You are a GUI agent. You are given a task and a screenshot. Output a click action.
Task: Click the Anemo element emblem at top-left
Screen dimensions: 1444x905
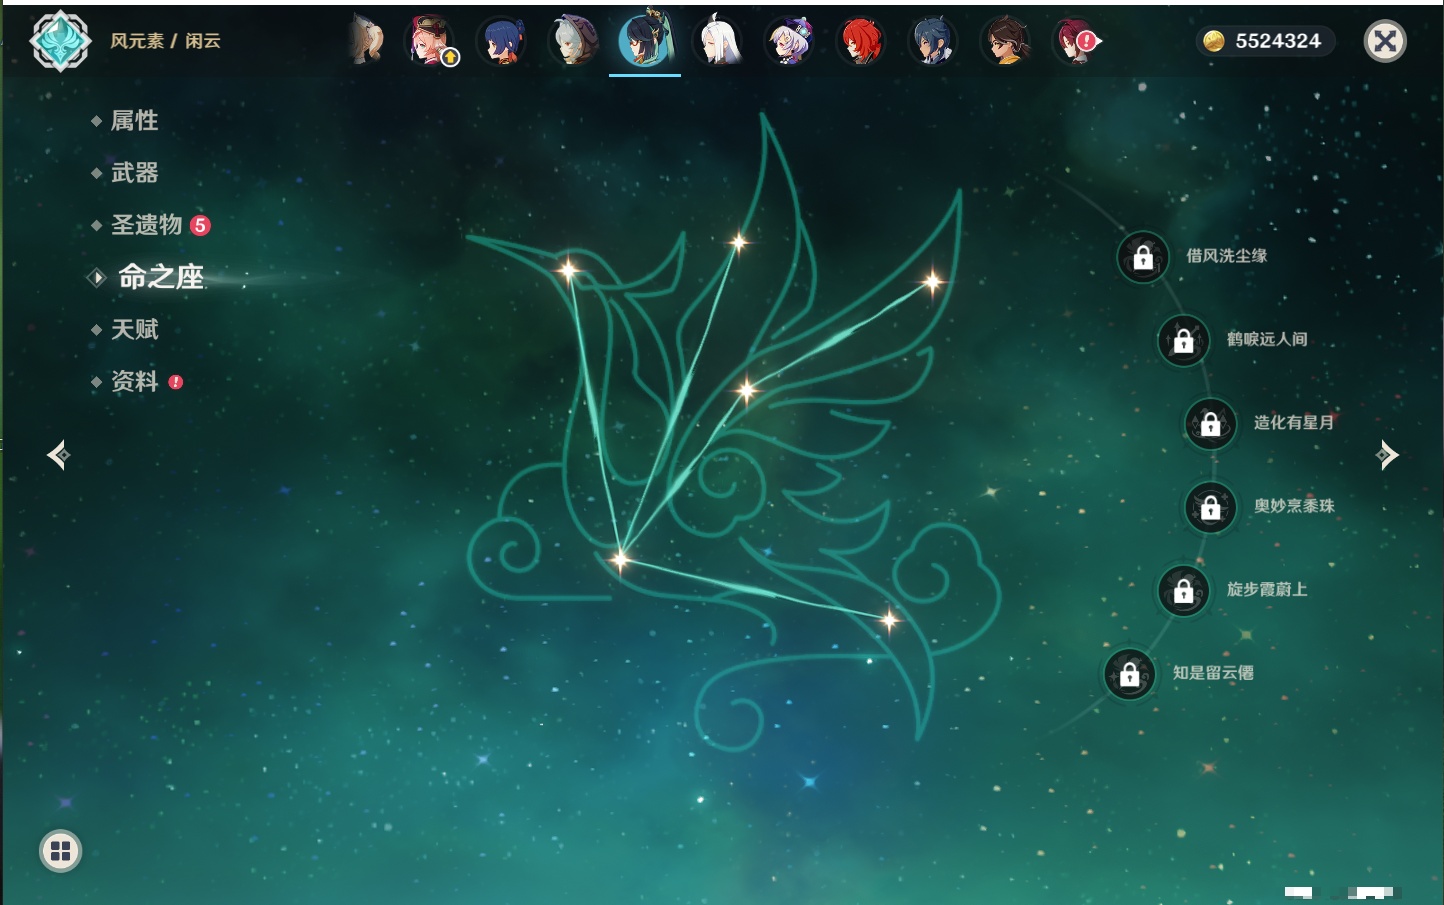tap(60, 41)
